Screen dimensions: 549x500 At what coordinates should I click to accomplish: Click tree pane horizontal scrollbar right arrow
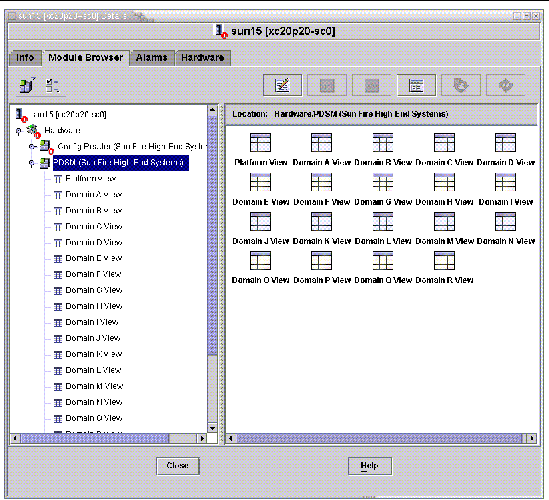point(202,438)
